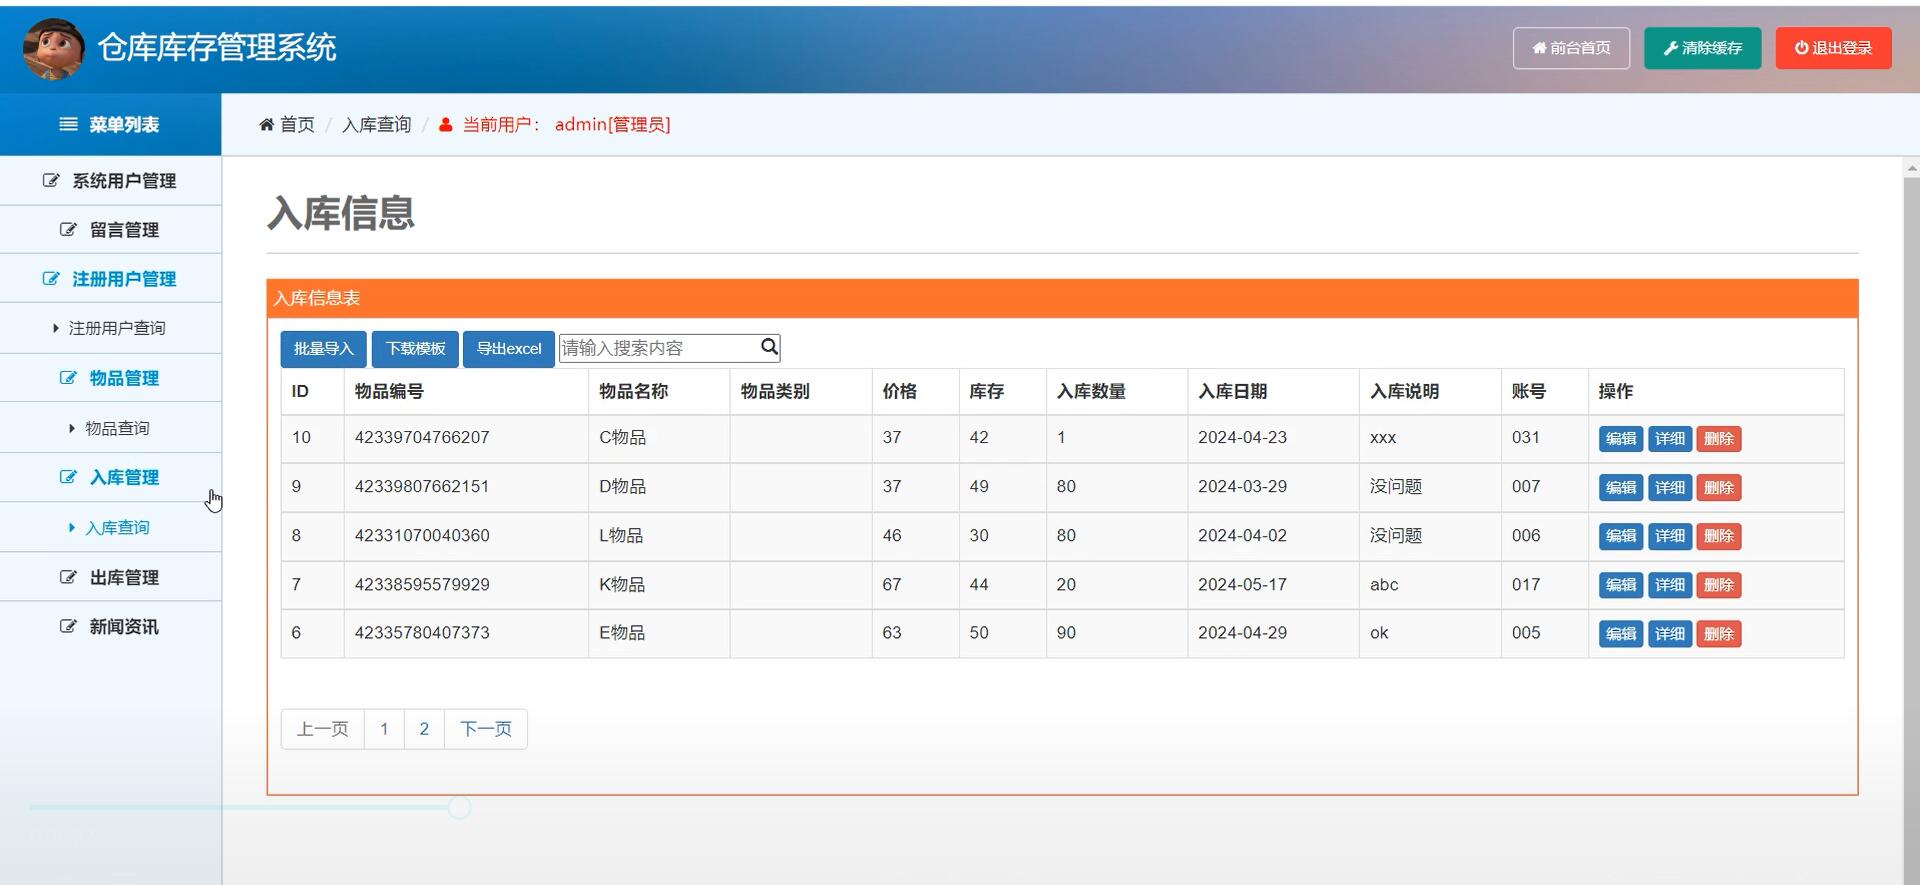Open 前台首页 from the header
Viewport: 1920px width, 885px height.
pyautogui.click(x=1571, y=48)
